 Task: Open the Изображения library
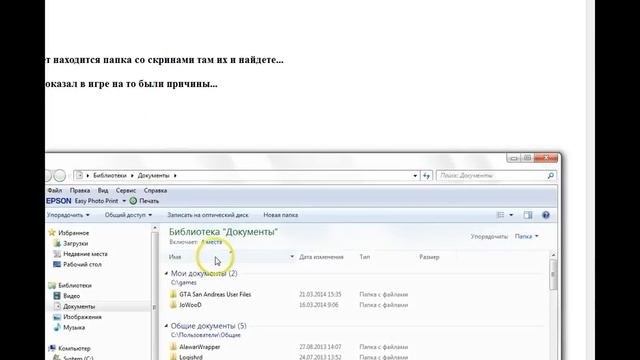tap(82, 317)
